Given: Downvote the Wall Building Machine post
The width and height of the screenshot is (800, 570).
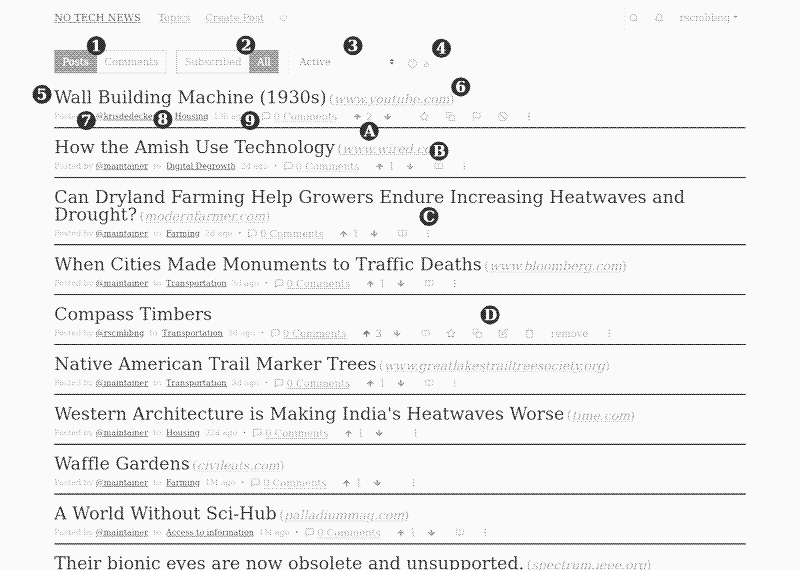Looking at the screenshot, I should tap(388, 117).
